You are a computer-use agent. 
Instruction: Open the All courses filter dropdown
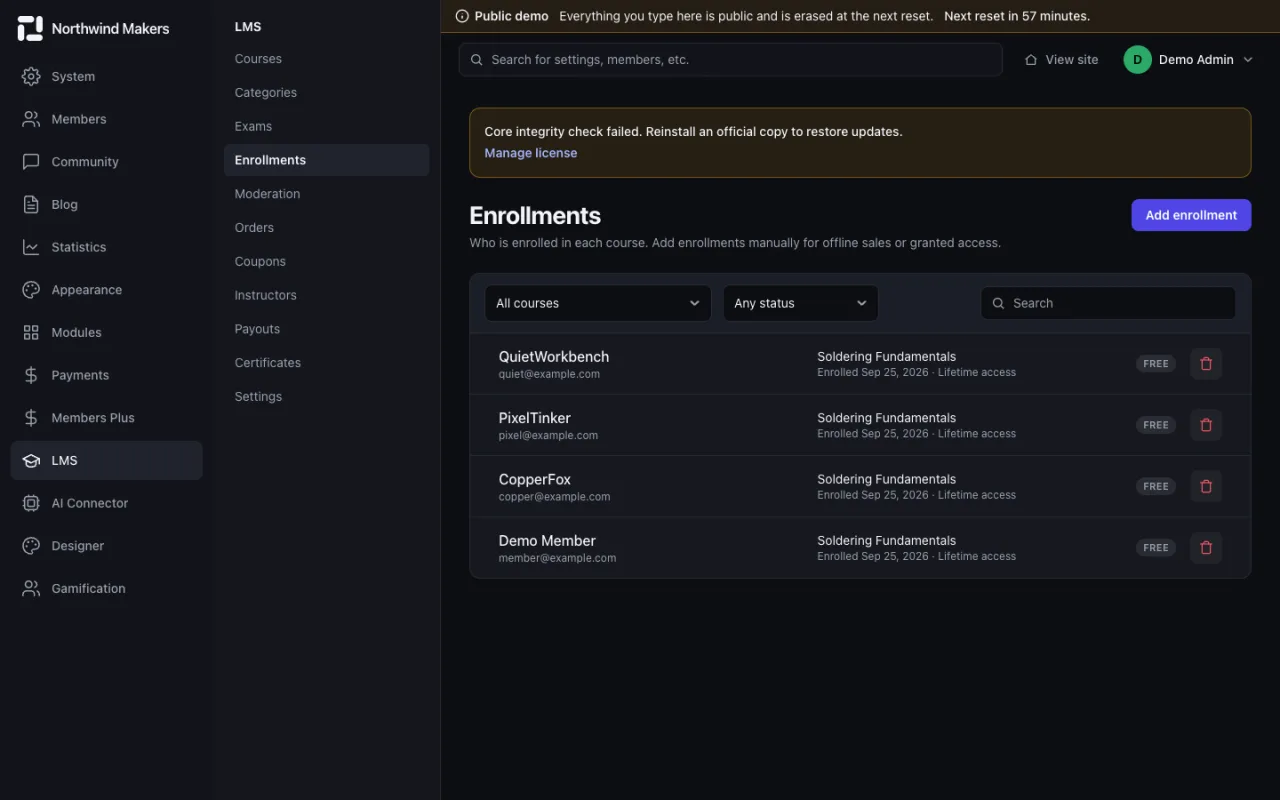598,303
